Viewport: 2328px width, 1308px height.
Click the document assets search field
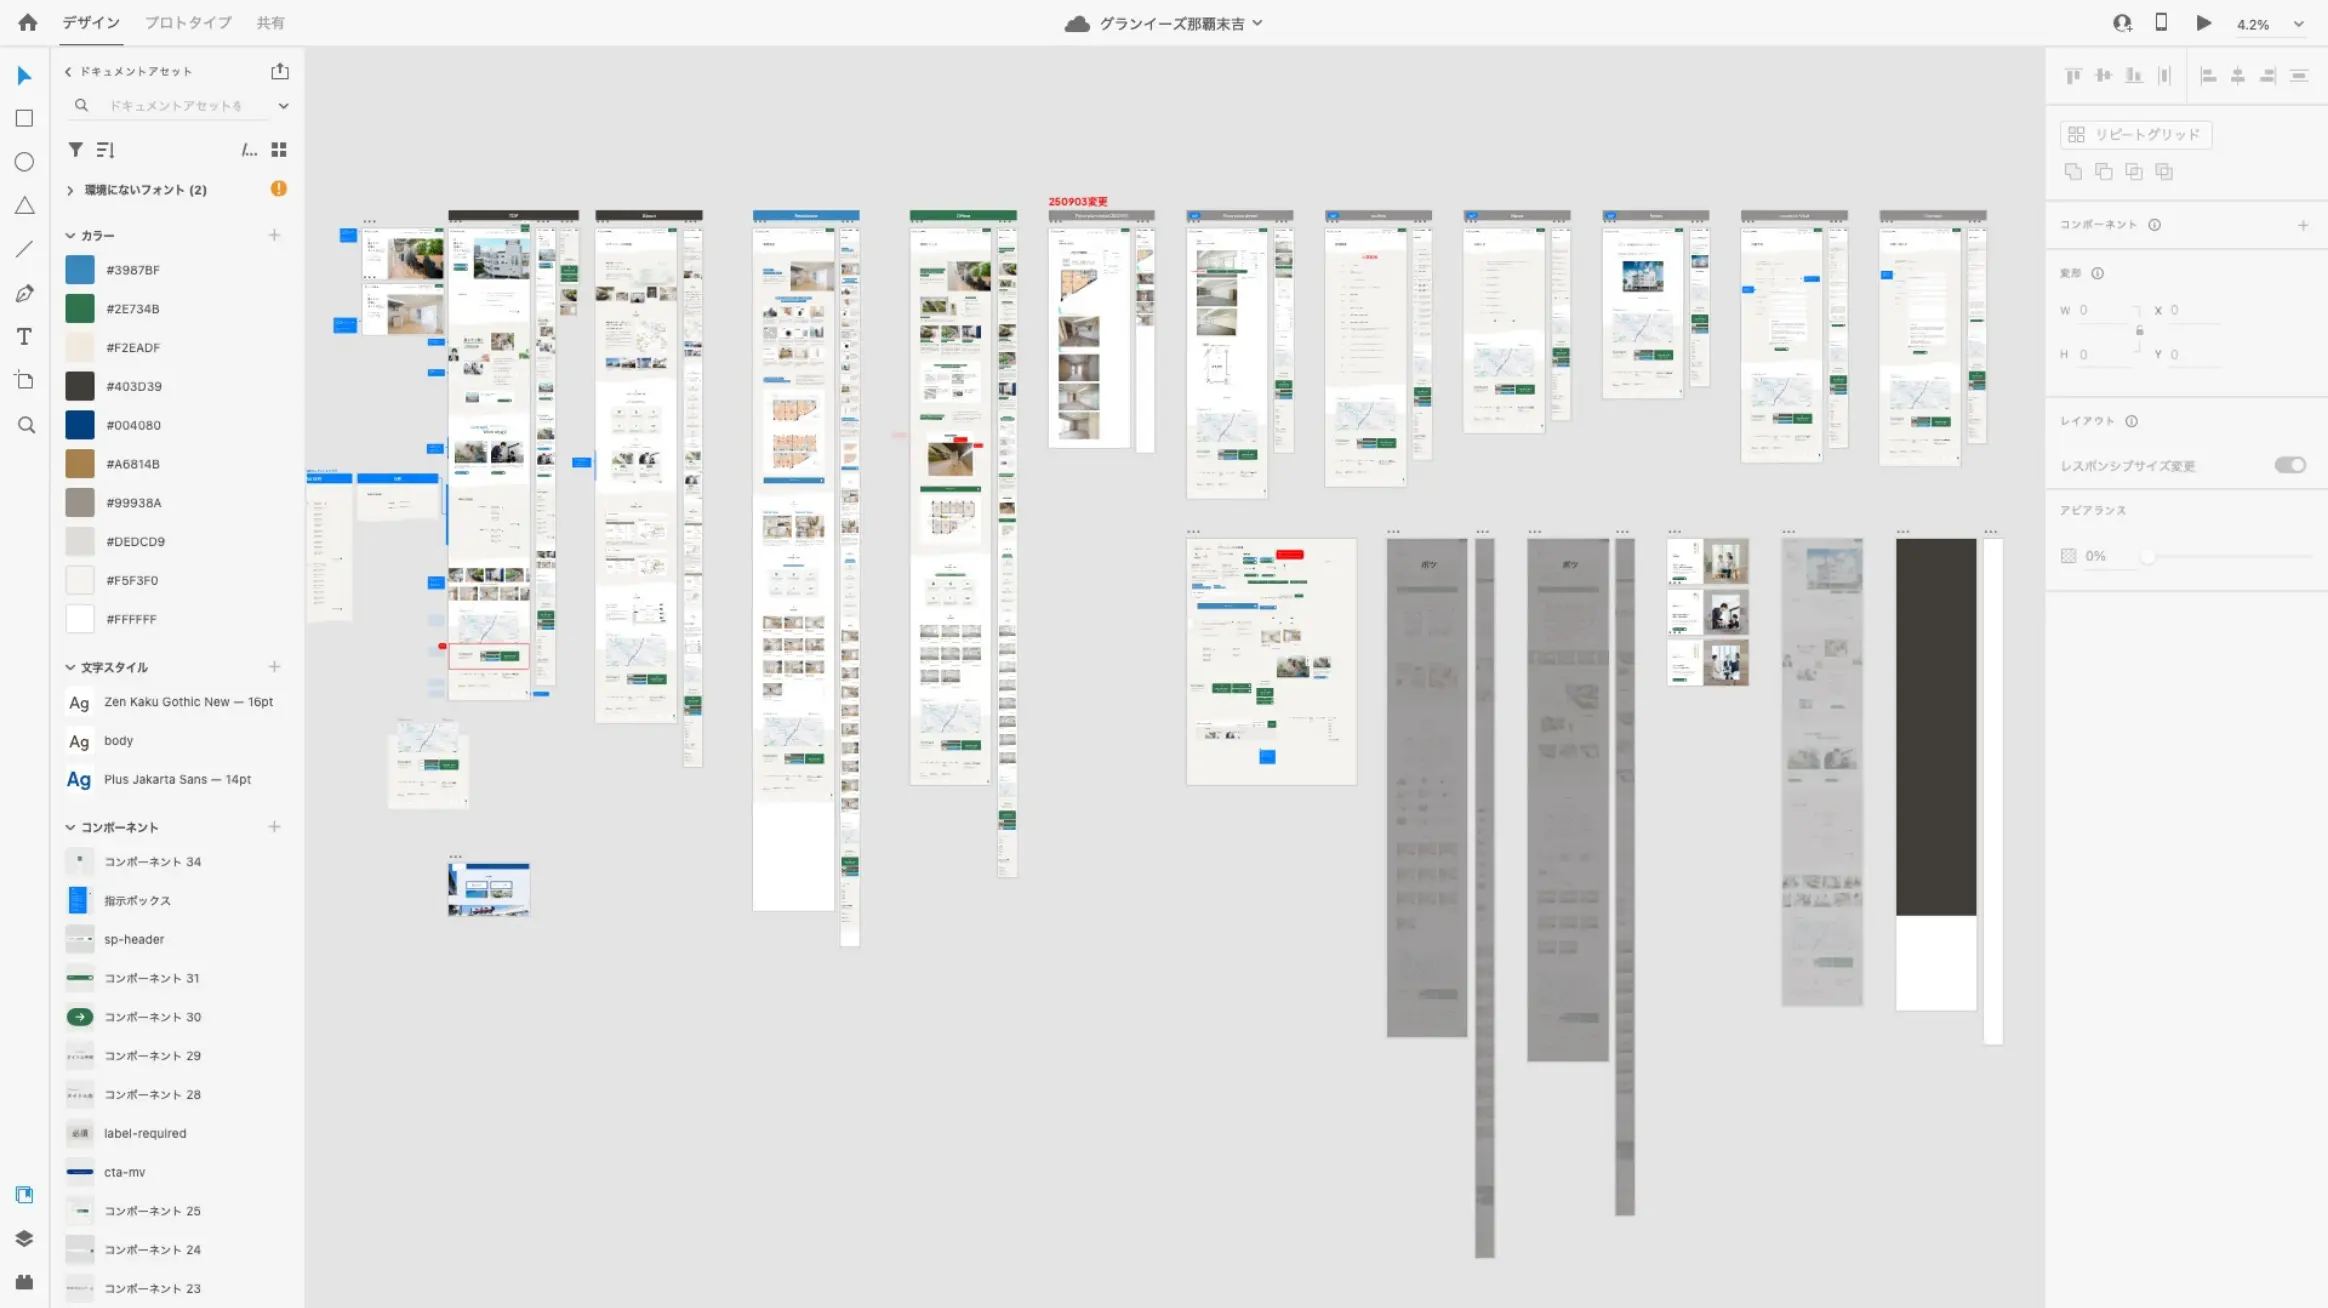[175, 105]
